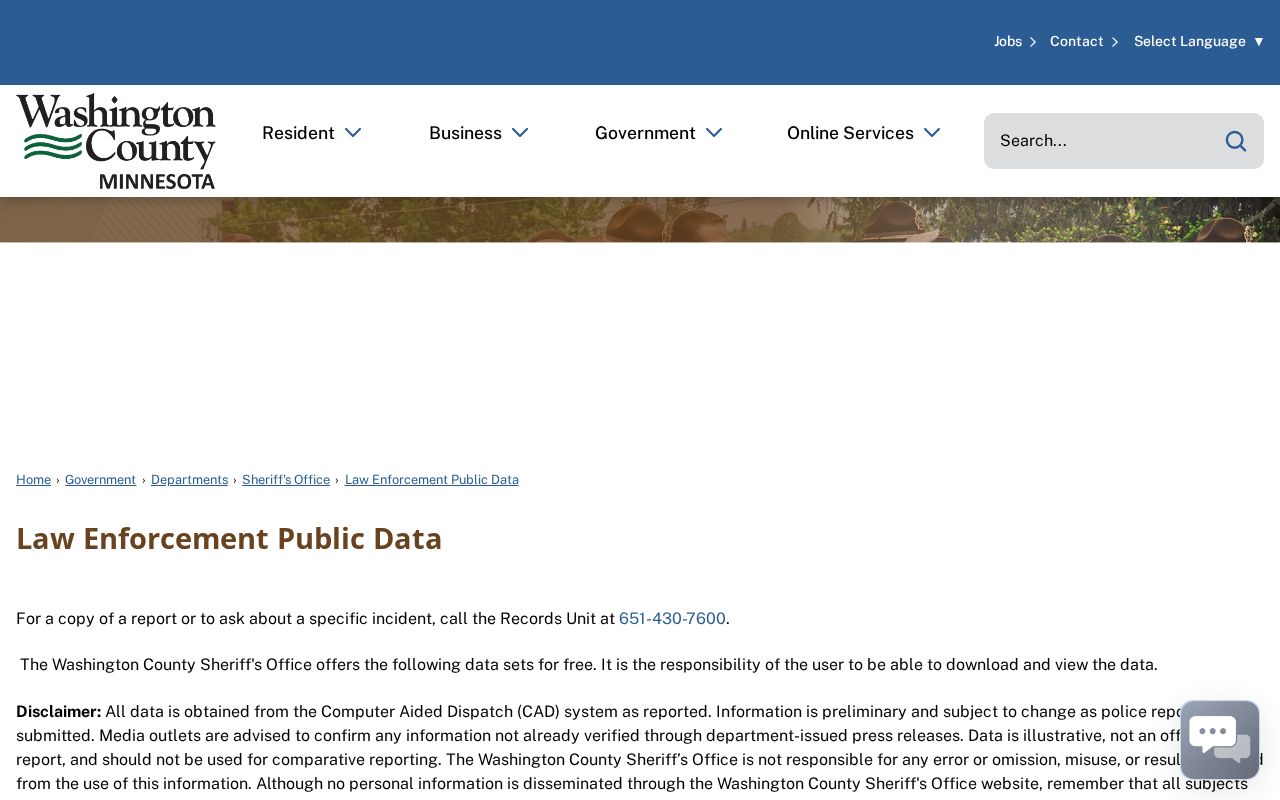Image resolution: width=1280 pixels, height=800 pixels.
Task: Click the Washington County Minnesota logo
Action: pos(116,141)
